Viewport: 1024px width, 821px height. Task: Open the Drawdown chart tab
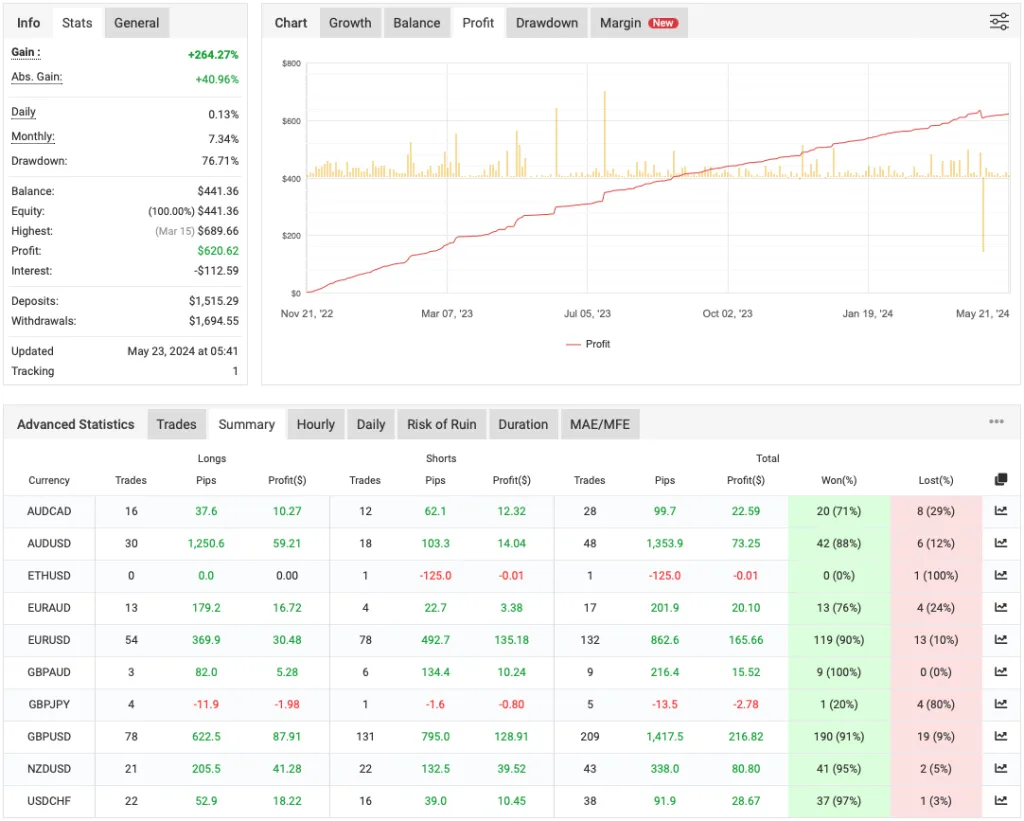(546, 22)
